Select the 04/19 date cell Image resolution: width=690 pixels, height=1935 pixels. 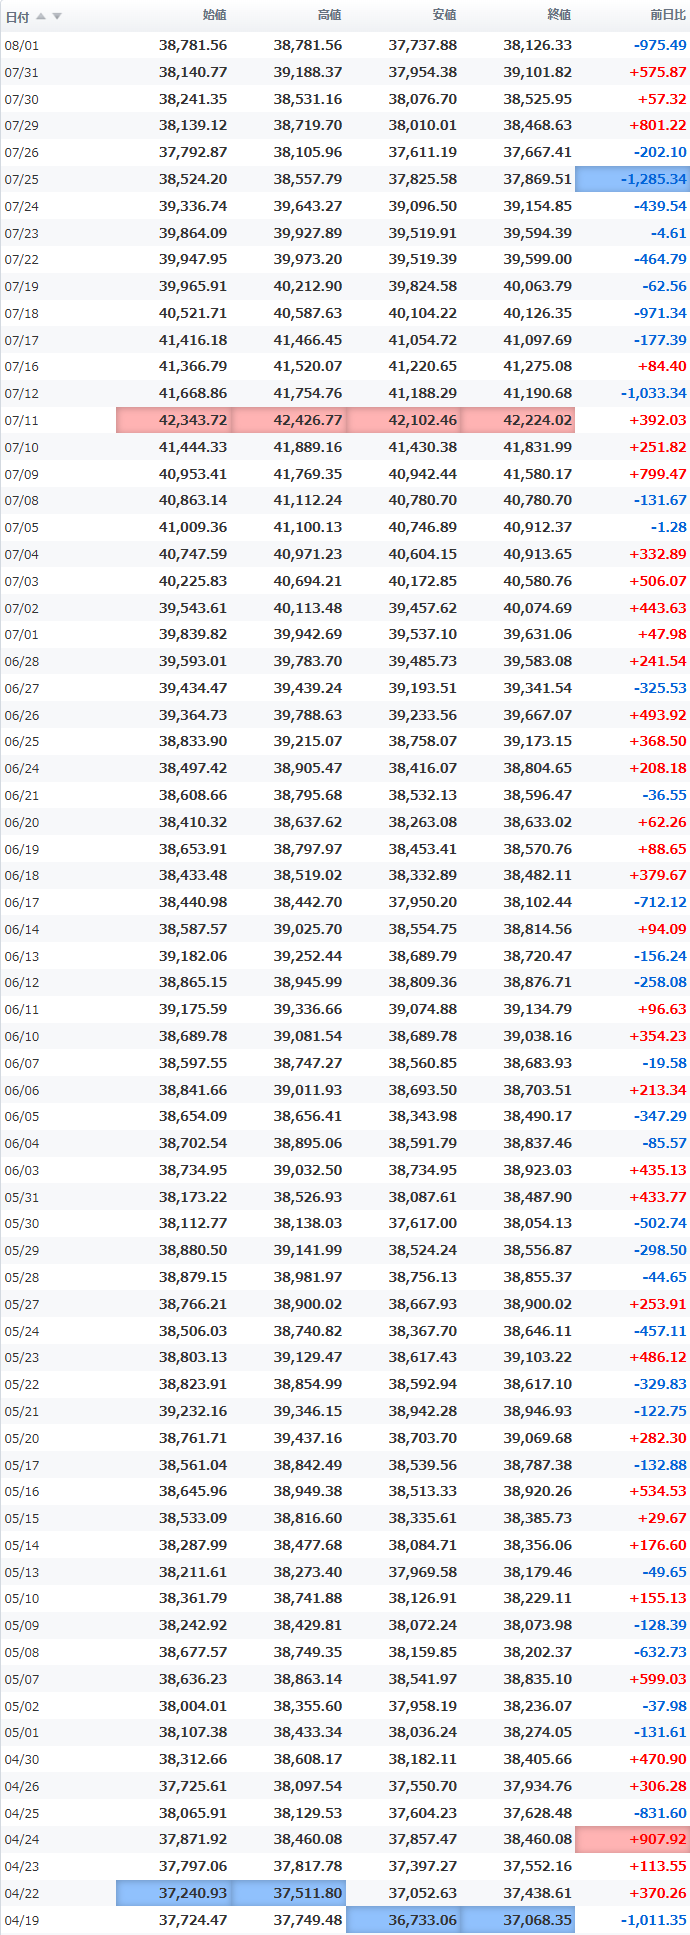22,1920
